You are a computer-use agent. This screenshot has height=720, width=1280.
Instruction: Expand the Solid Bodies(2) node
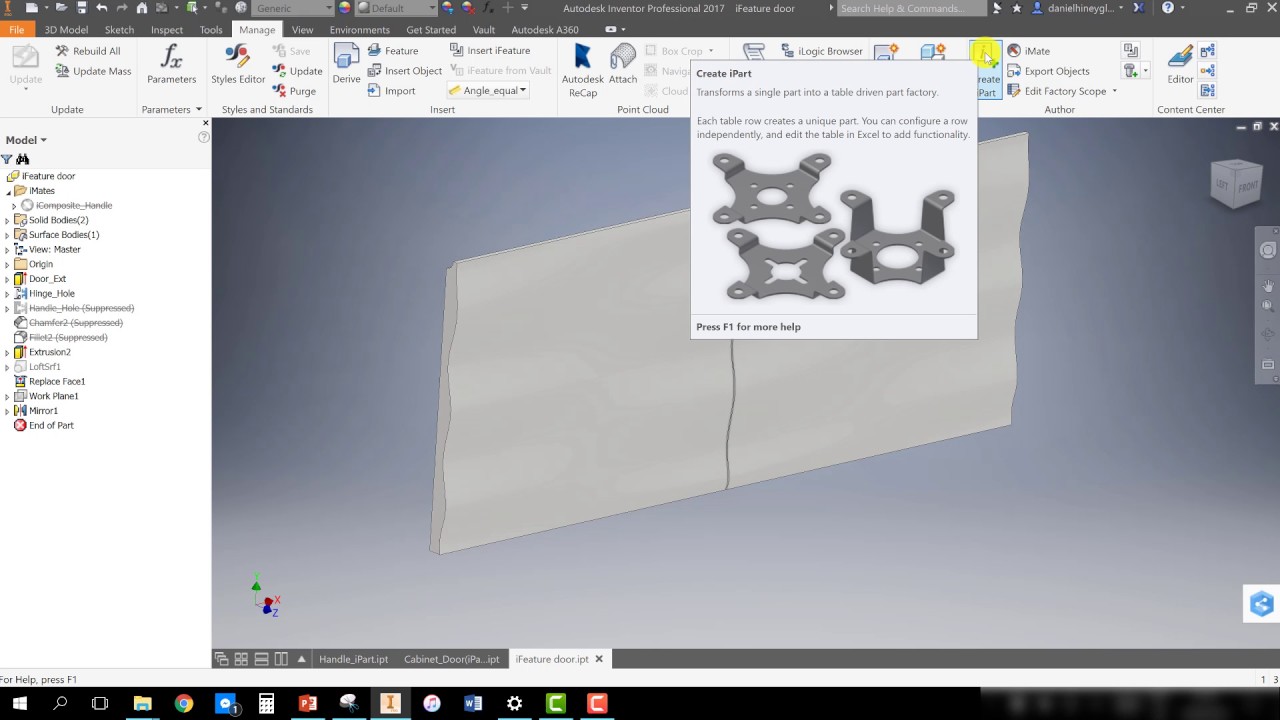pos(7,220)
